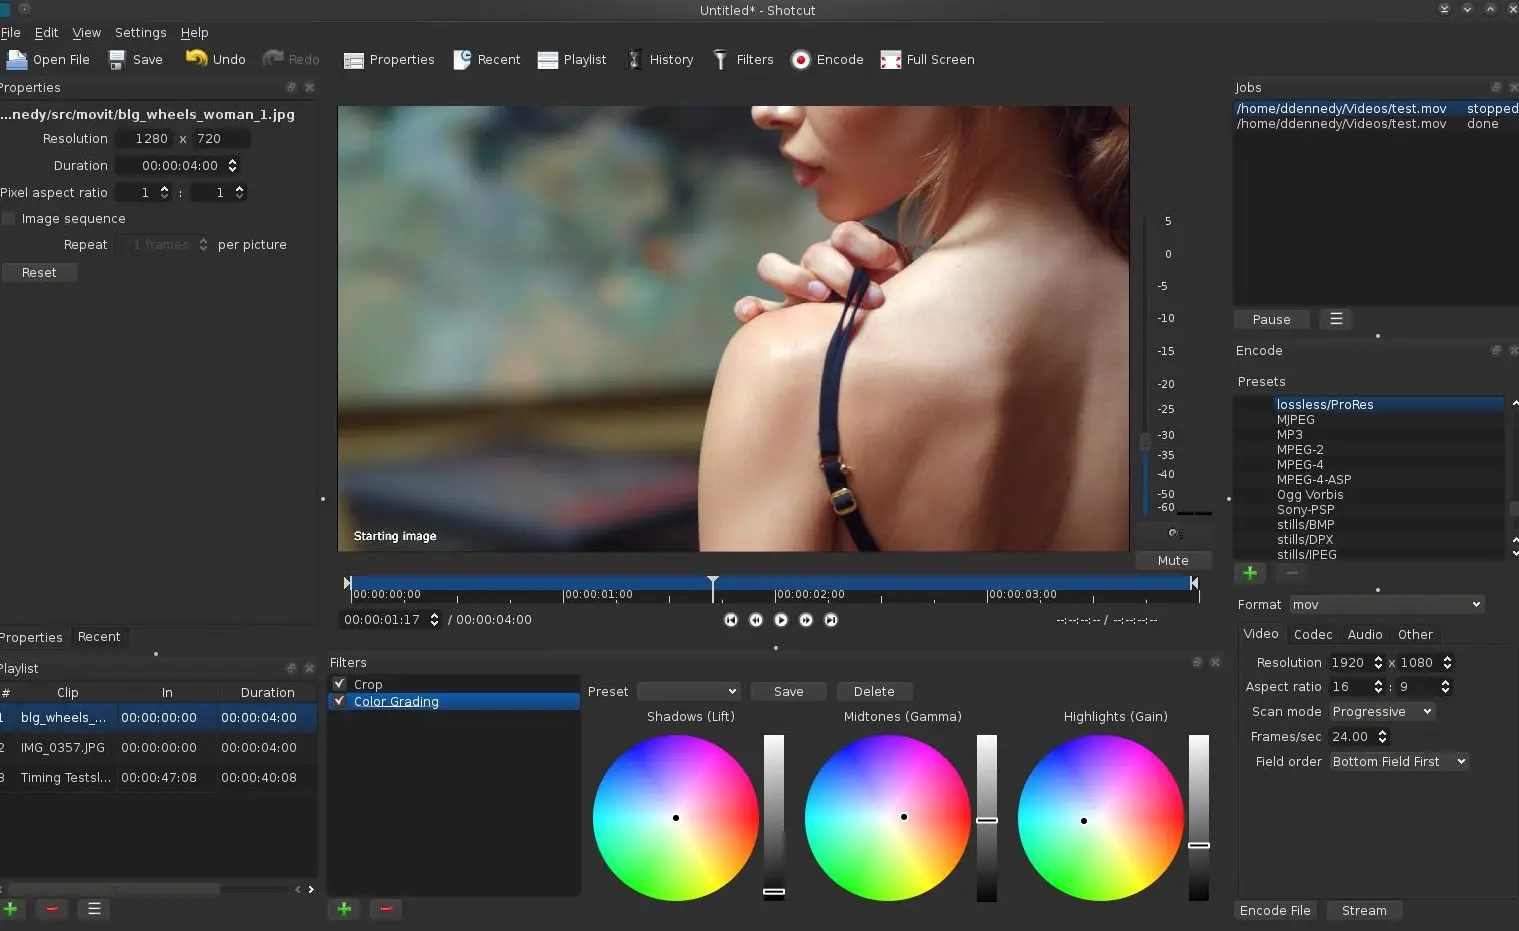Open the Field order dropdown

1398,761
